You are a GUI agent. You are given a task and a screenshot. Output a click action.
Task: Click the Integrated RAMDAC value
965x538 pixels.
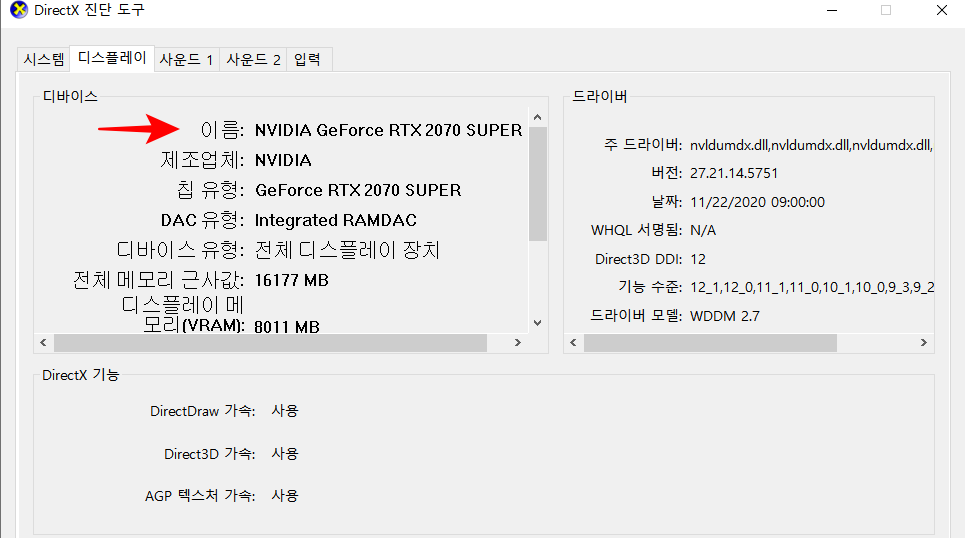pos(336,220)
